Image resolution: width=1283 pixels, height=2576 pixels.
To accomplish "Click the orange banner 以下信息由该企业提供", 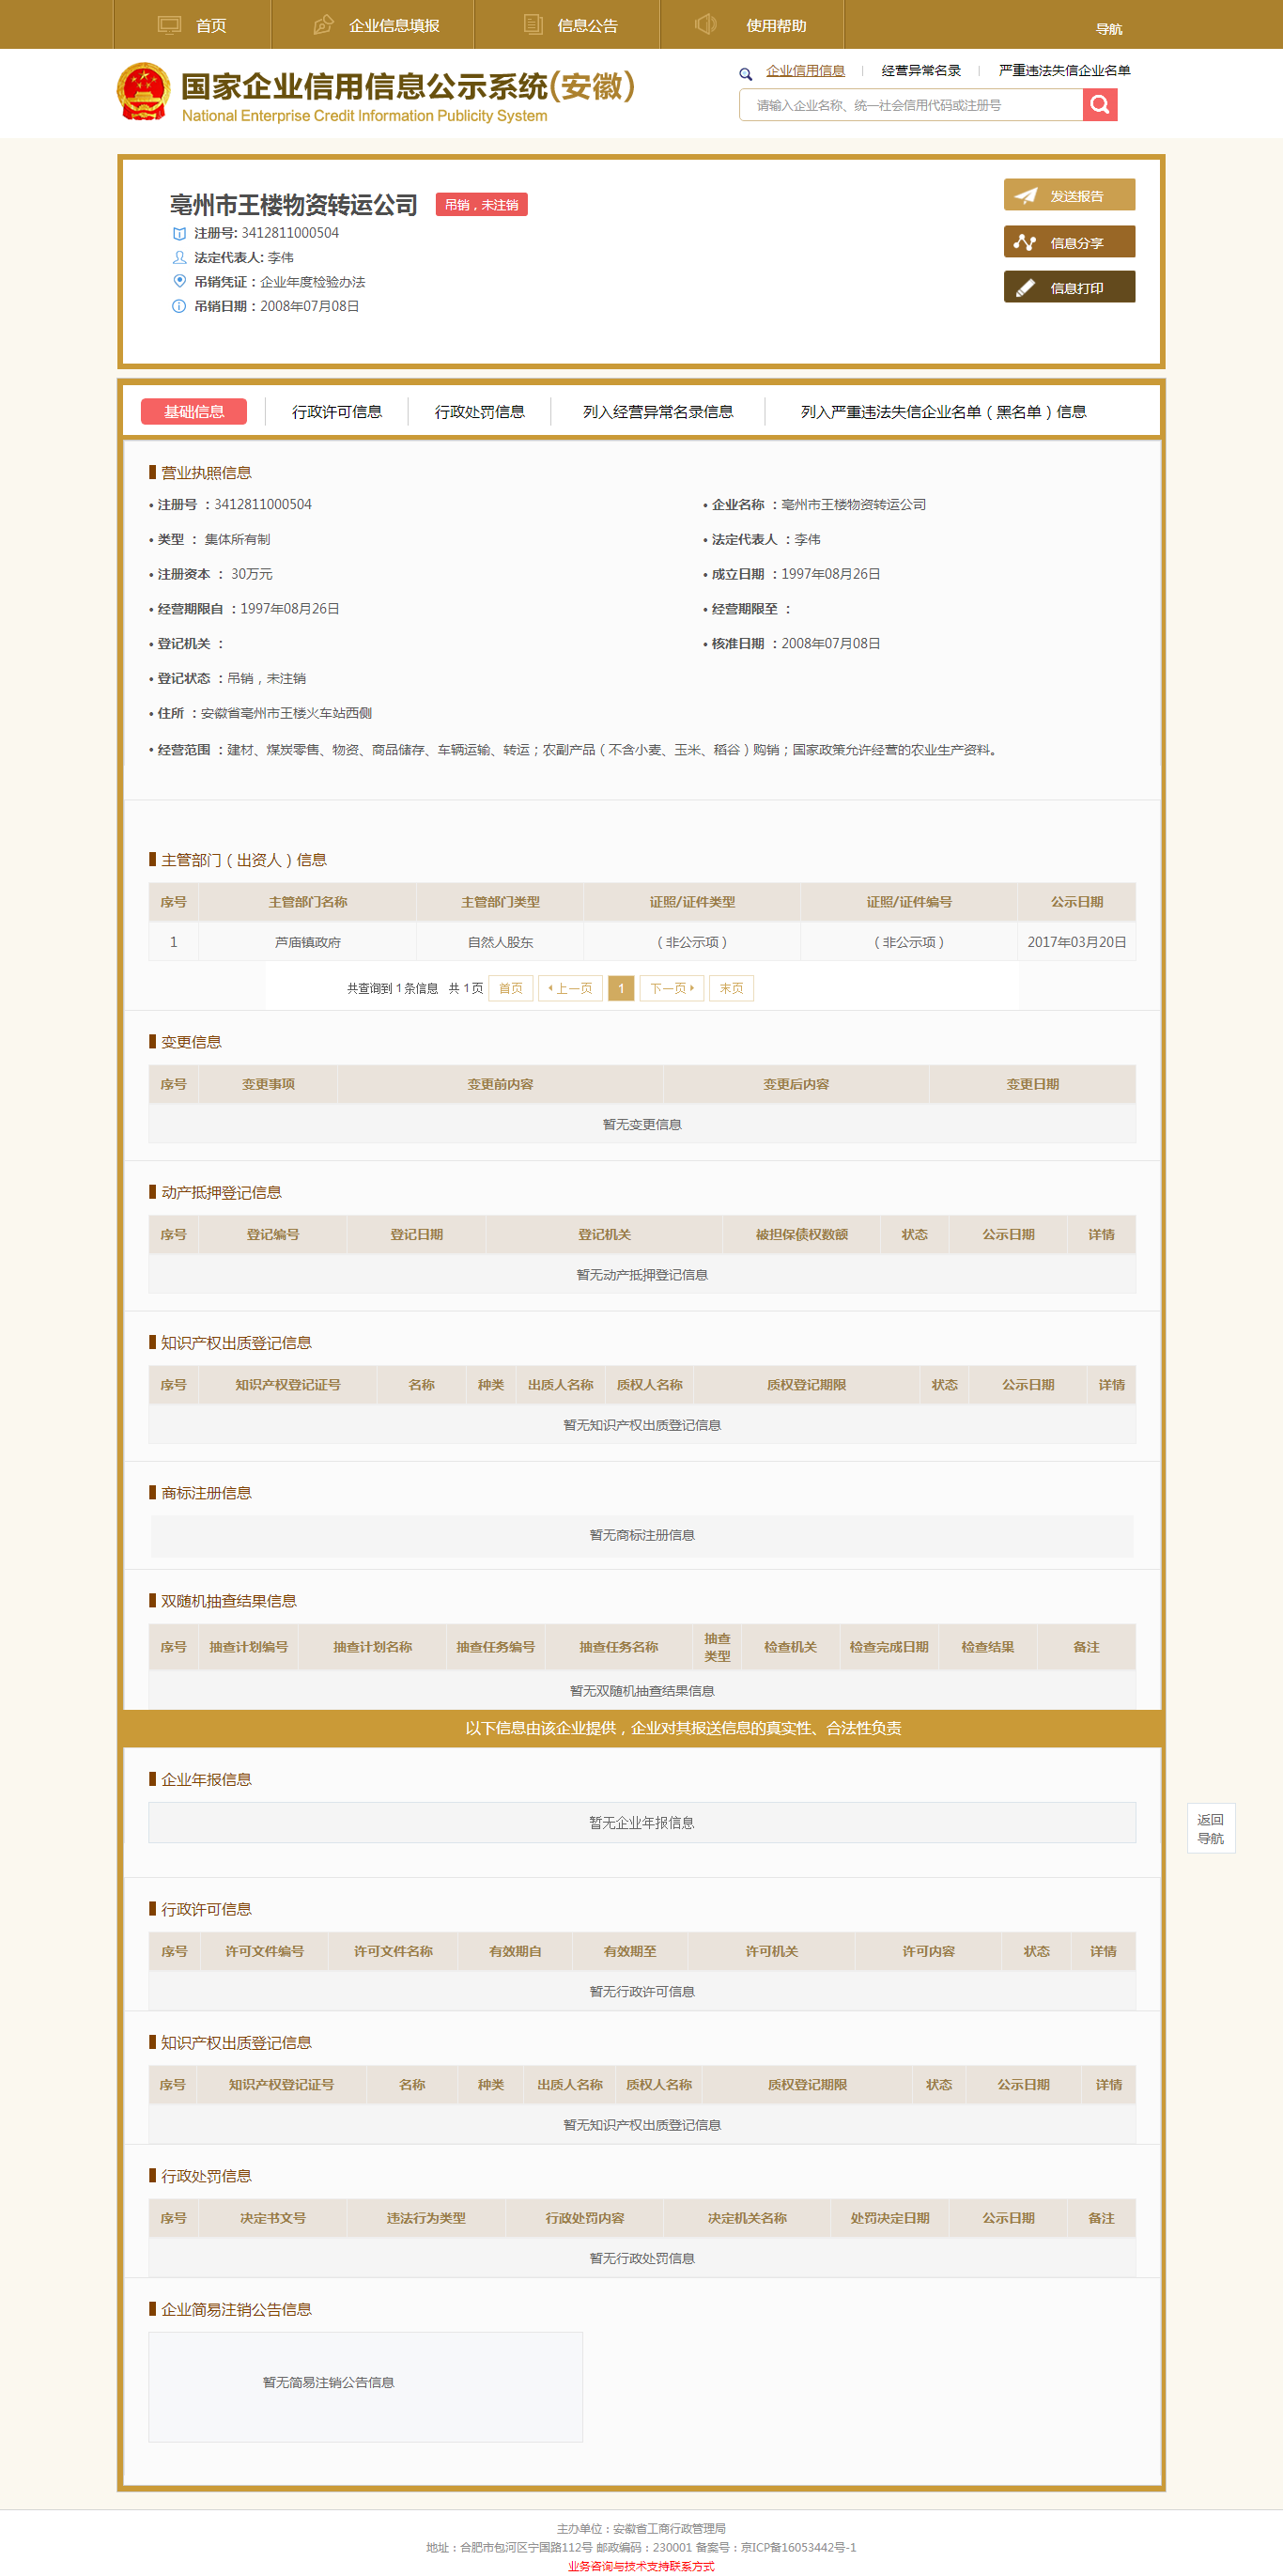I will pos(641,1729).
